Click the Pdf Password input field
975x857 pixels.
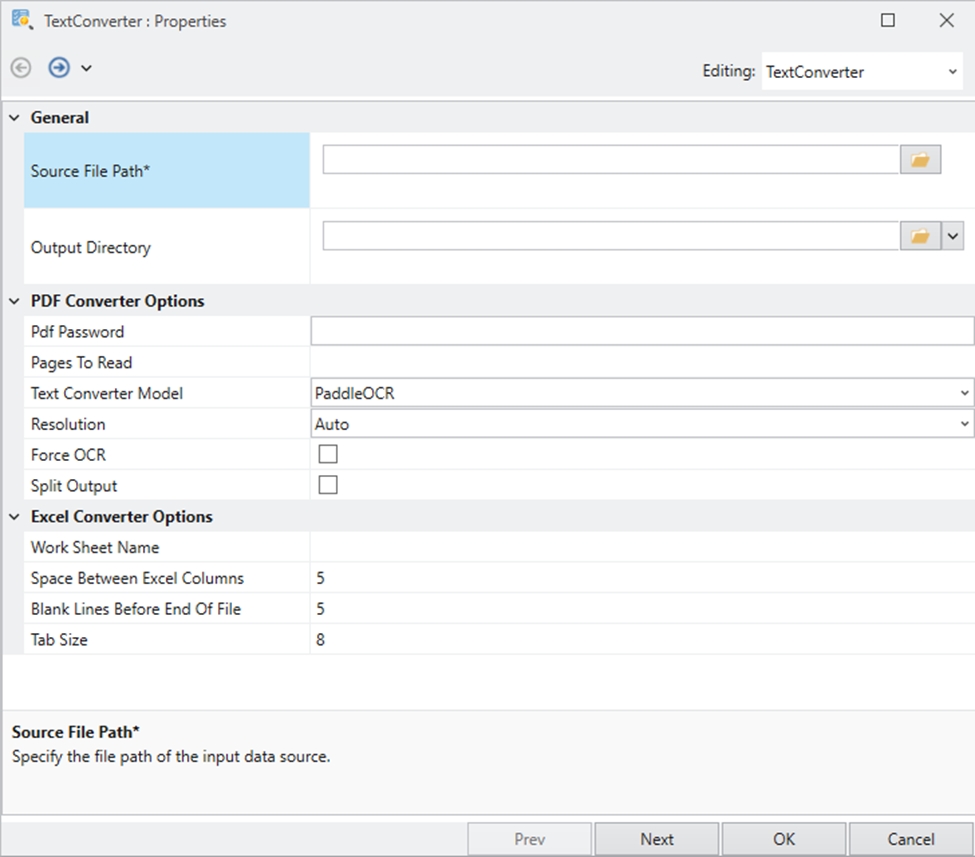click(642, 332)
